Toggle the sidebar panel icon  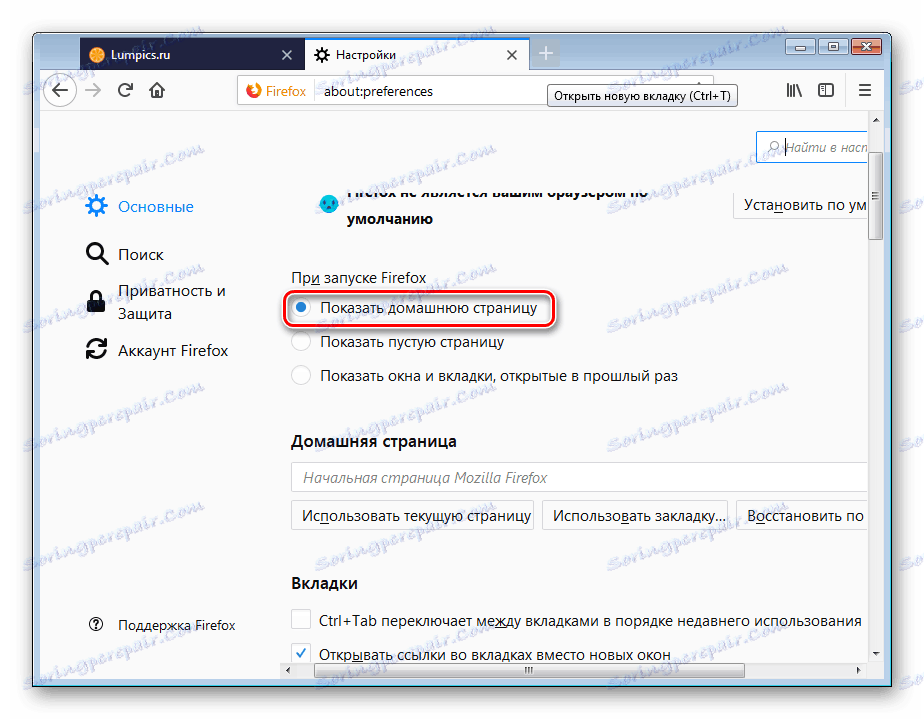826,90
